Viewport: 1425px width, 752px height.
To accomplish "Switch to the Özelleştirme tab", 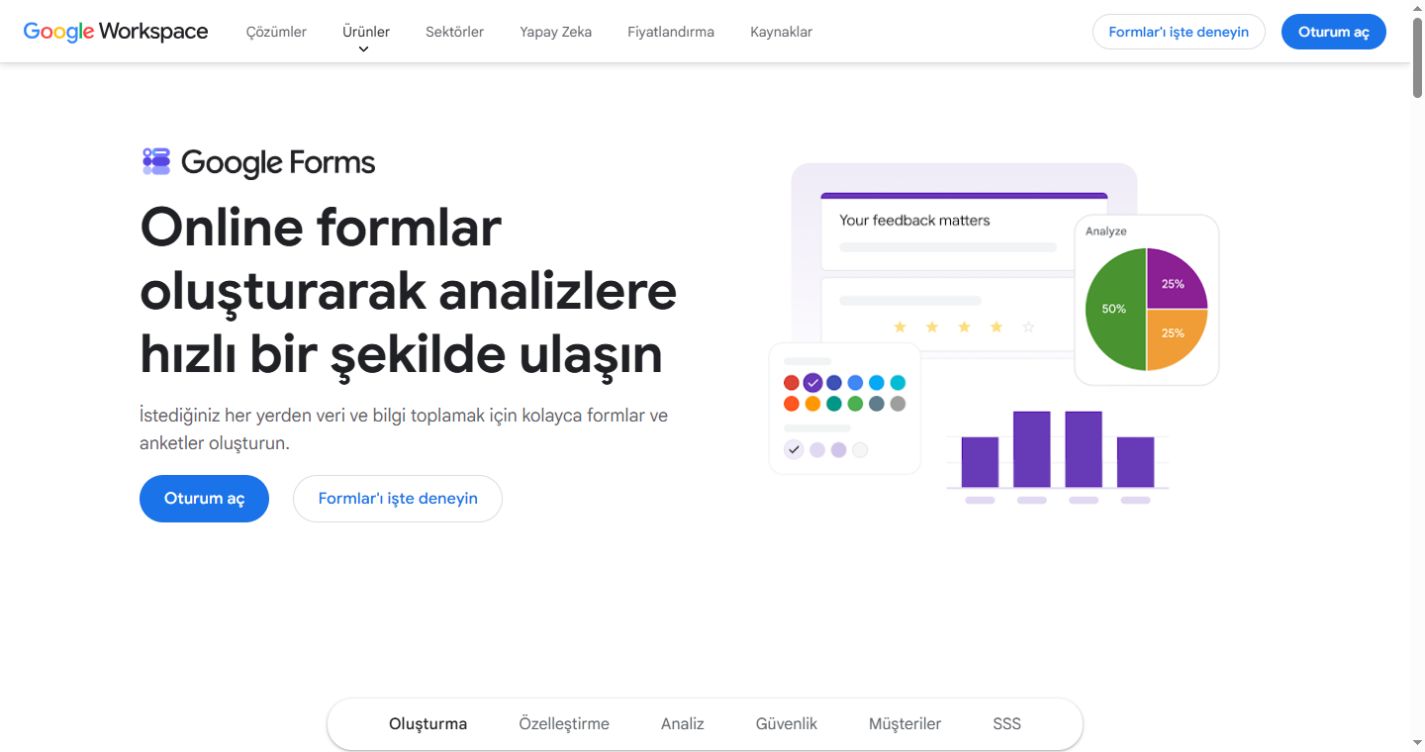I will point(564,723).
